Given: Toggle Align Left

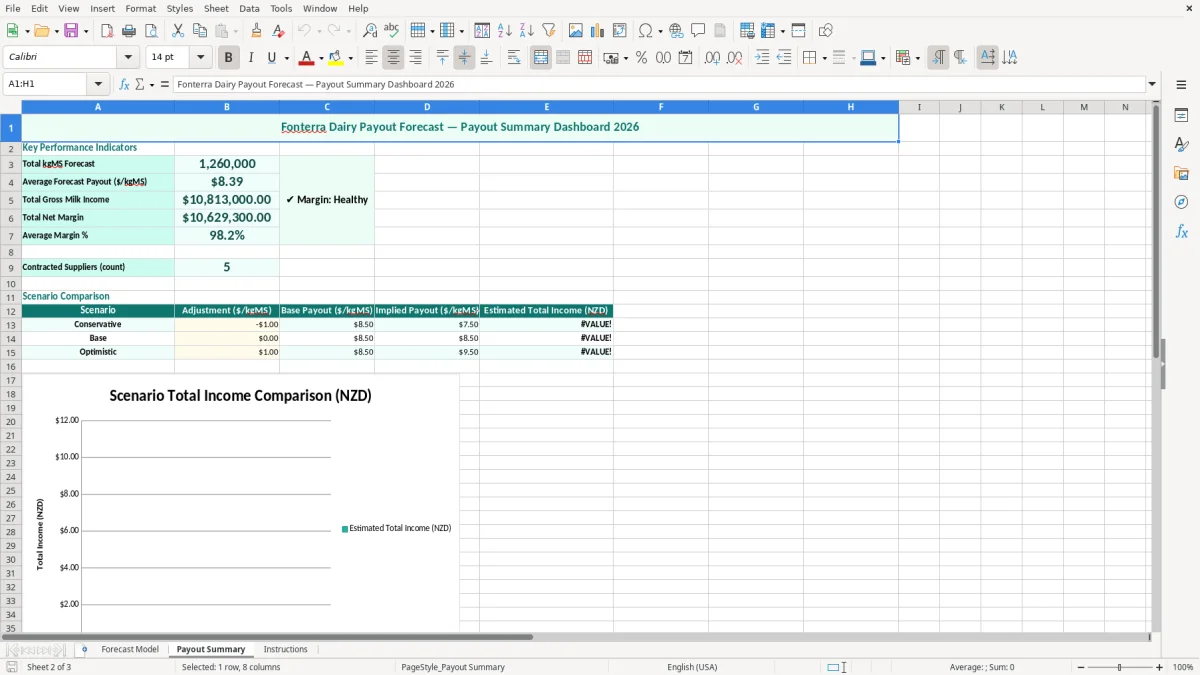Looking at the screenshot, I should (372, 58).
